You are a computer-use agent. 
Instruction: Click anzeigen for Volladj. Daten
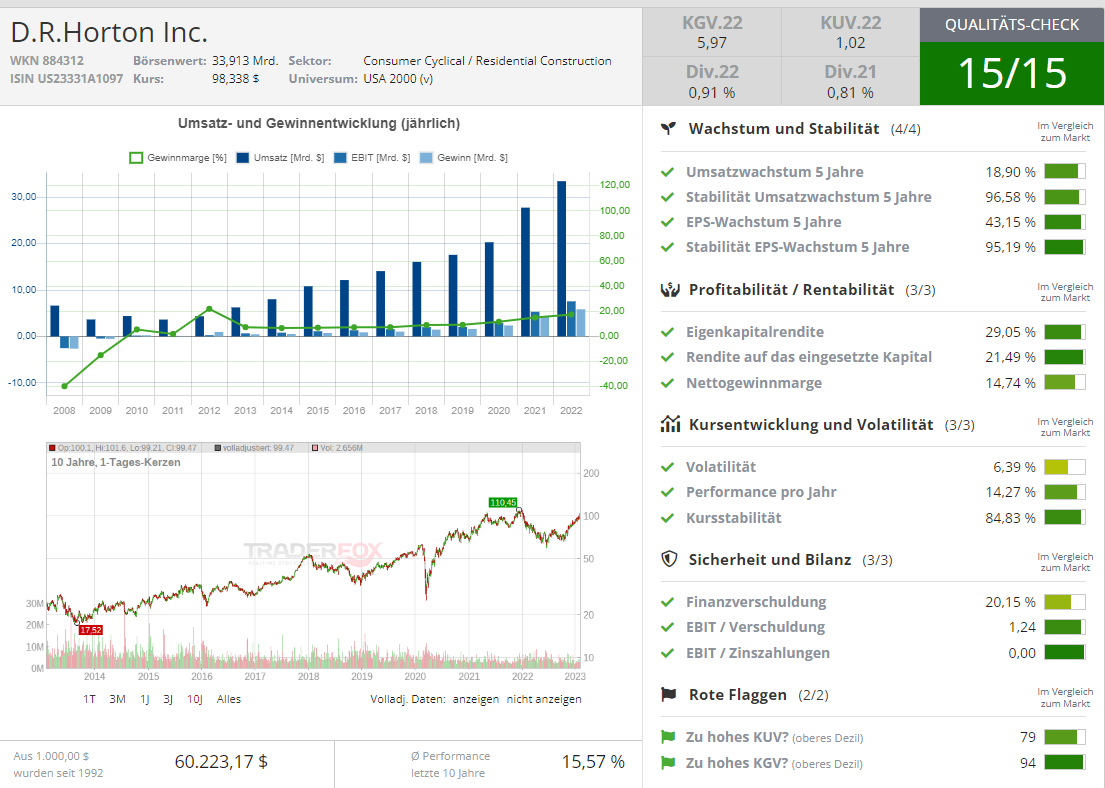coord(475,699)
